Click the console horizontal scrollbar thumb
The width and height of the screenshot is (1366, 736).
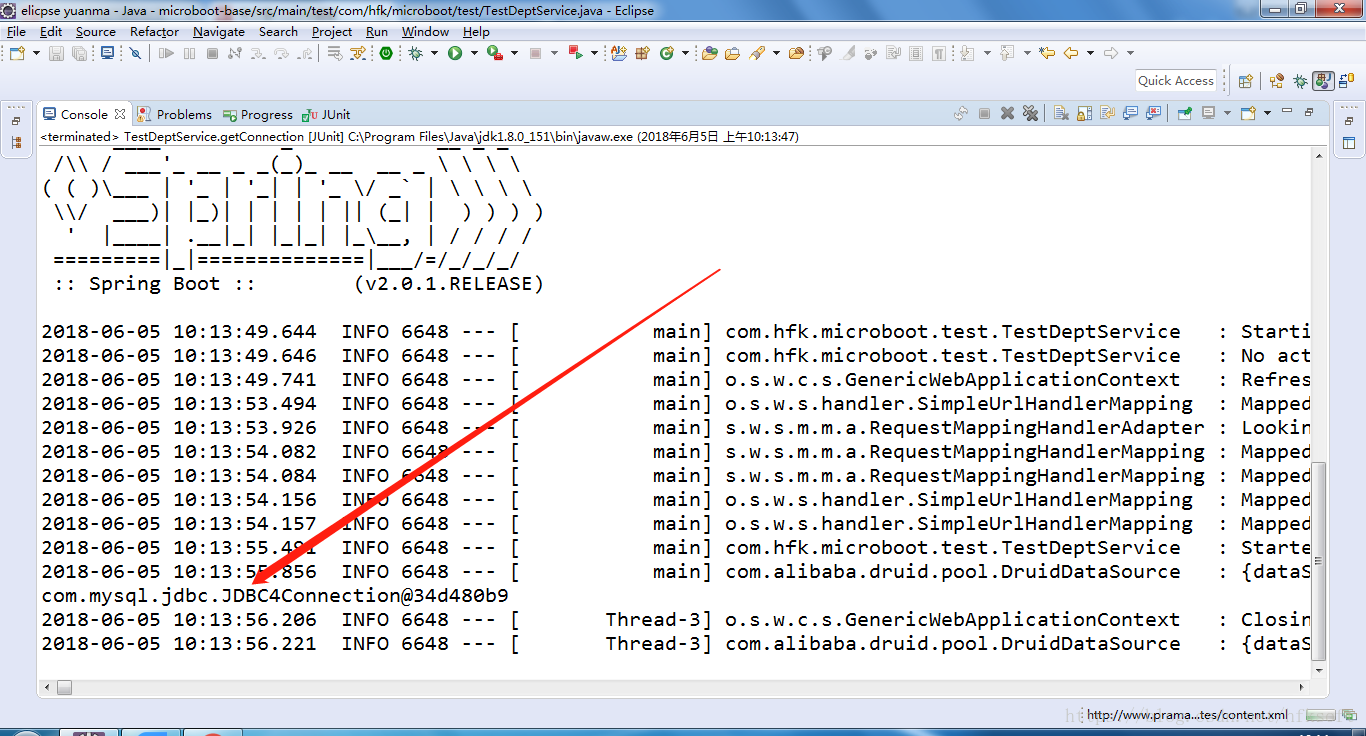[x=64, y=687]
